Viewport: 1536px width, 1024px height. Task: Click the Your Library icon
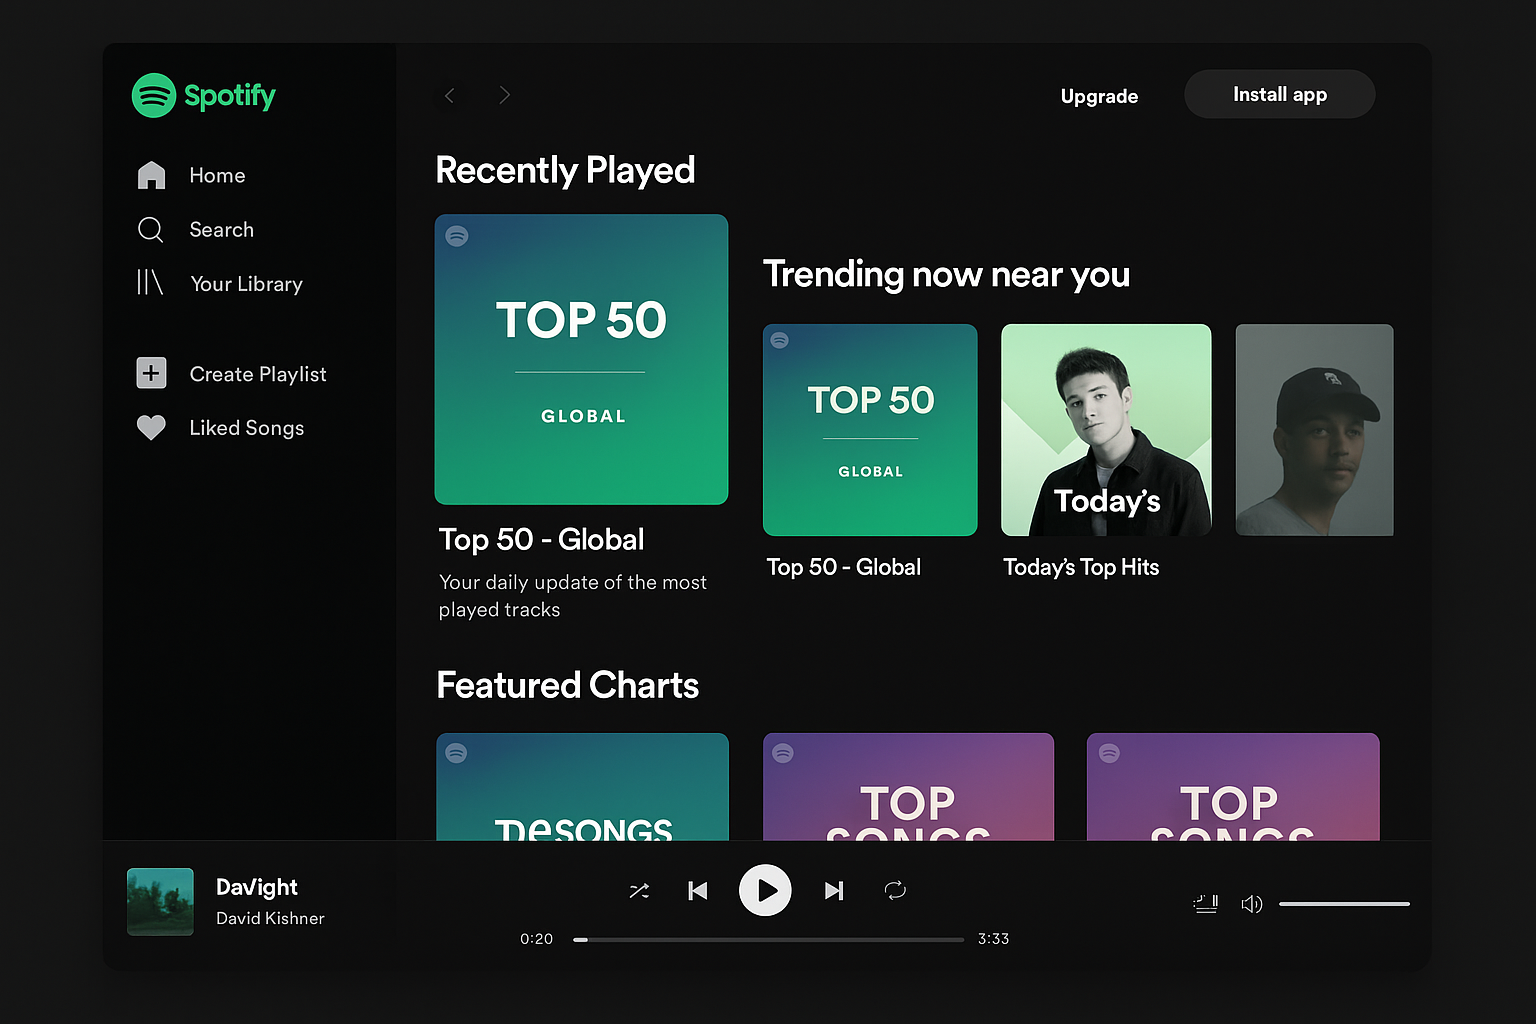pyautogui.click(x=150, y=283)
